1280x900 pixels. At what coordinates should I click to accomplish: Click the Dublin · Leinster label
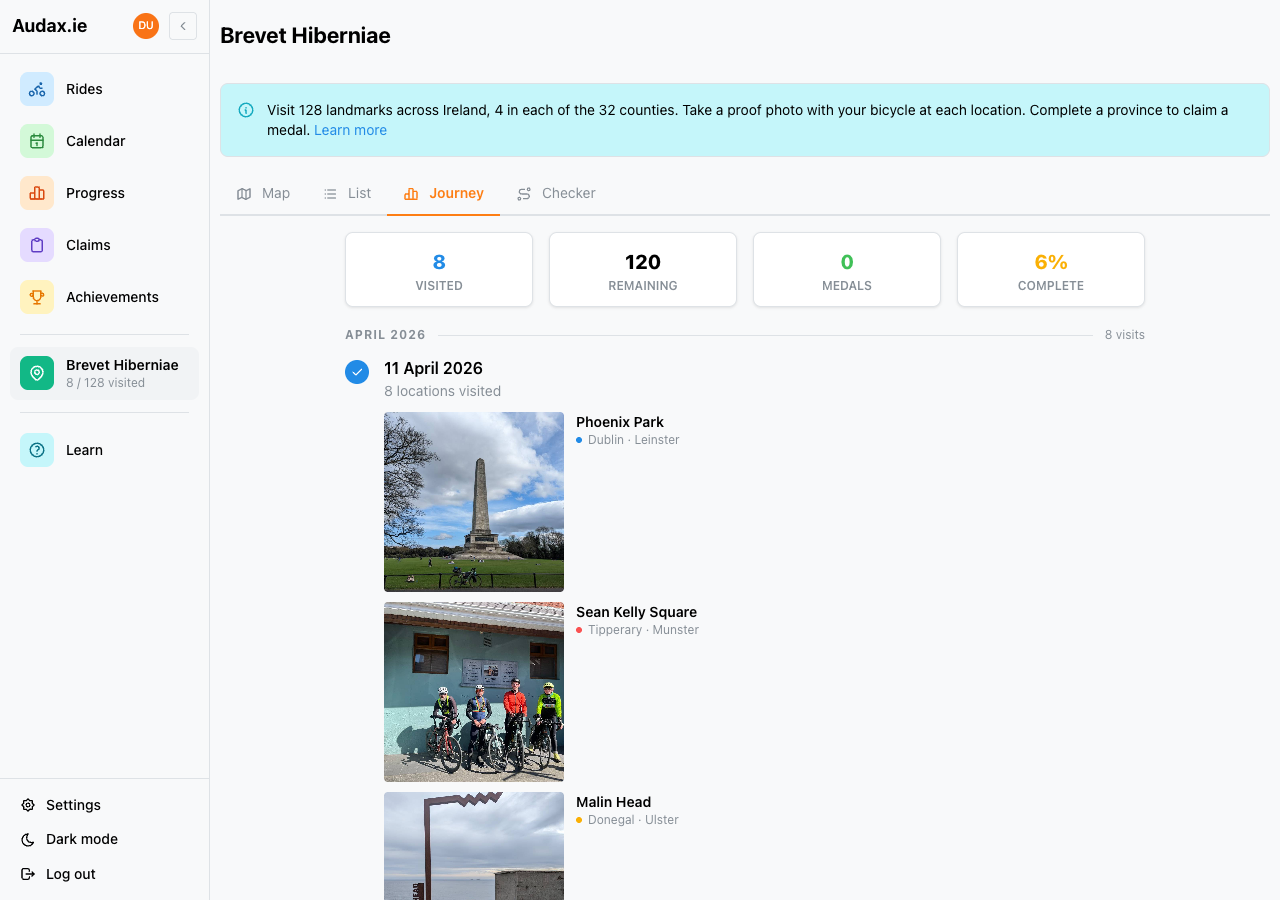coord(633,440)
